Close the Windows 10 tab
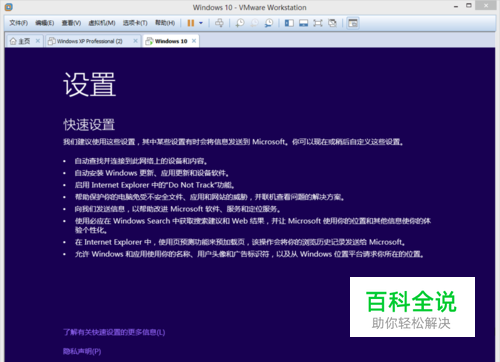500x362 pixels. point(194,41)
